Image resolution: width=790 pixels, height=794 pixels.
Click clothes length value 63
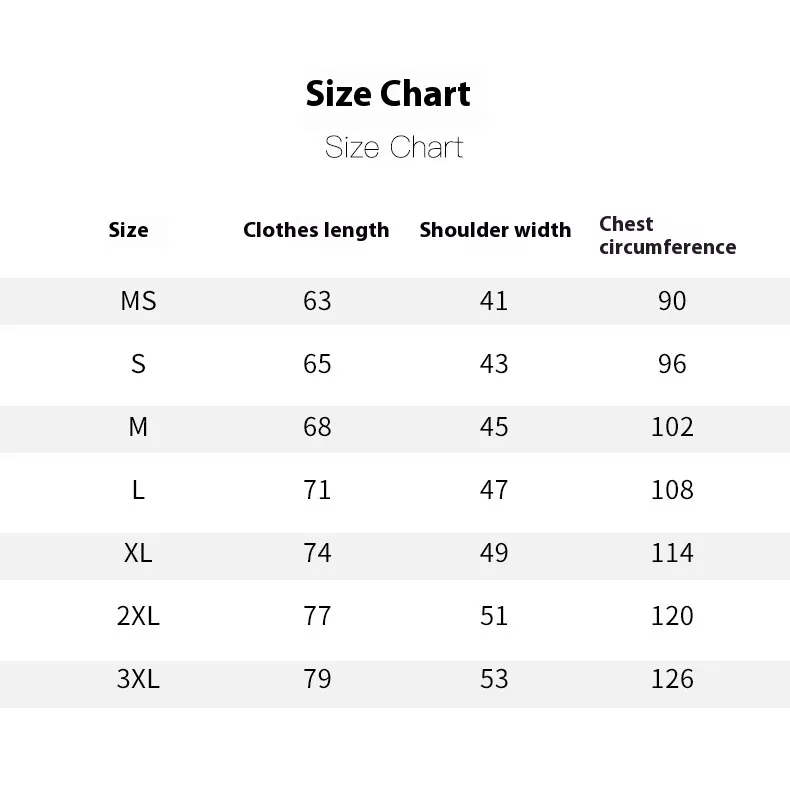click(317, 301)
